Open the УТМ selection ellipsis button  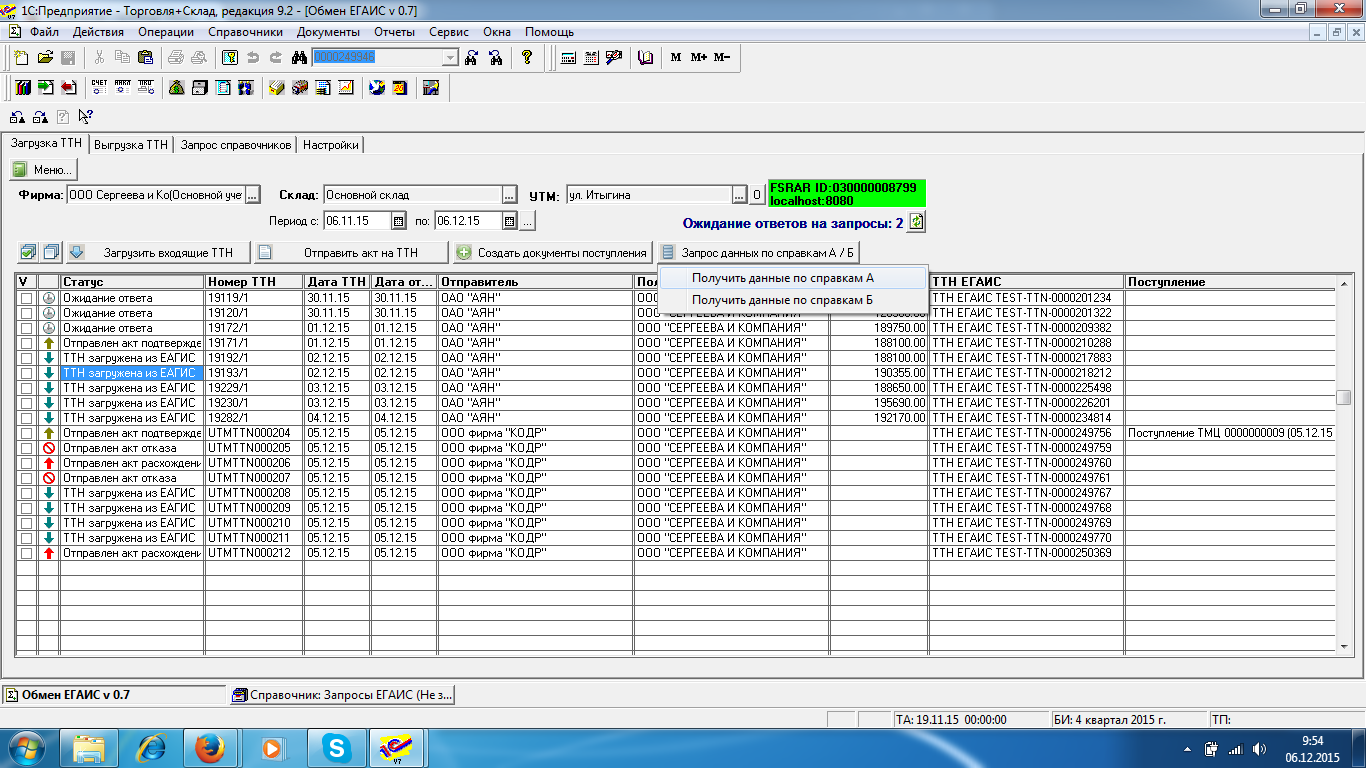[x=740, y=195]
